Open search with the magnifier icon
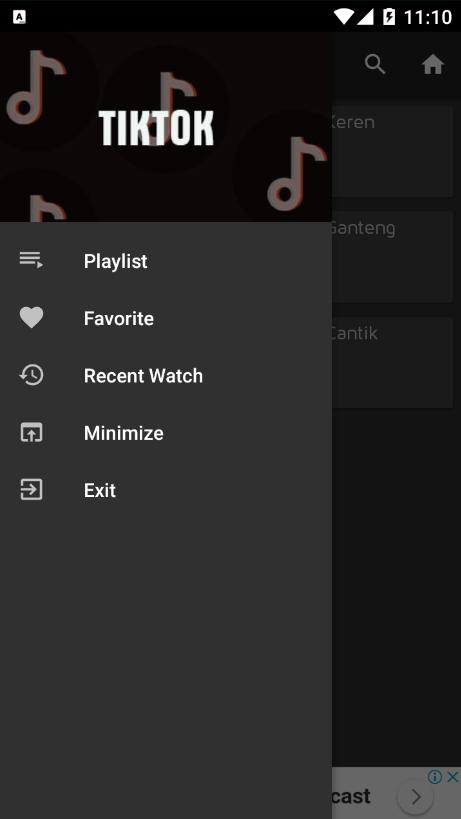The height and width of the screenshot is (819, 461). [375, 65]
